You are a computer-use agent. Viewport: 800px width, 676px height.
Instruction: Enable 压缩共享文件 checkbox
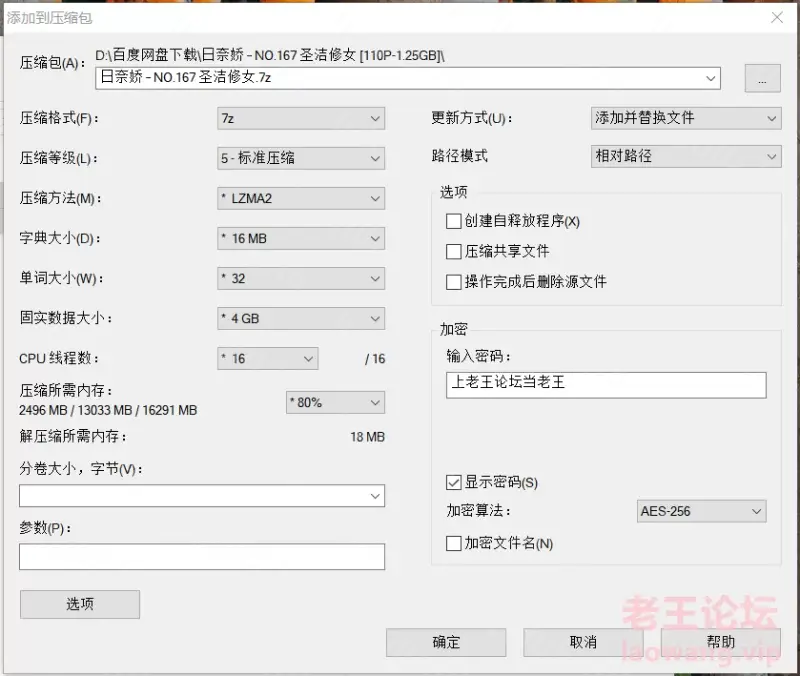pos(453,252)
